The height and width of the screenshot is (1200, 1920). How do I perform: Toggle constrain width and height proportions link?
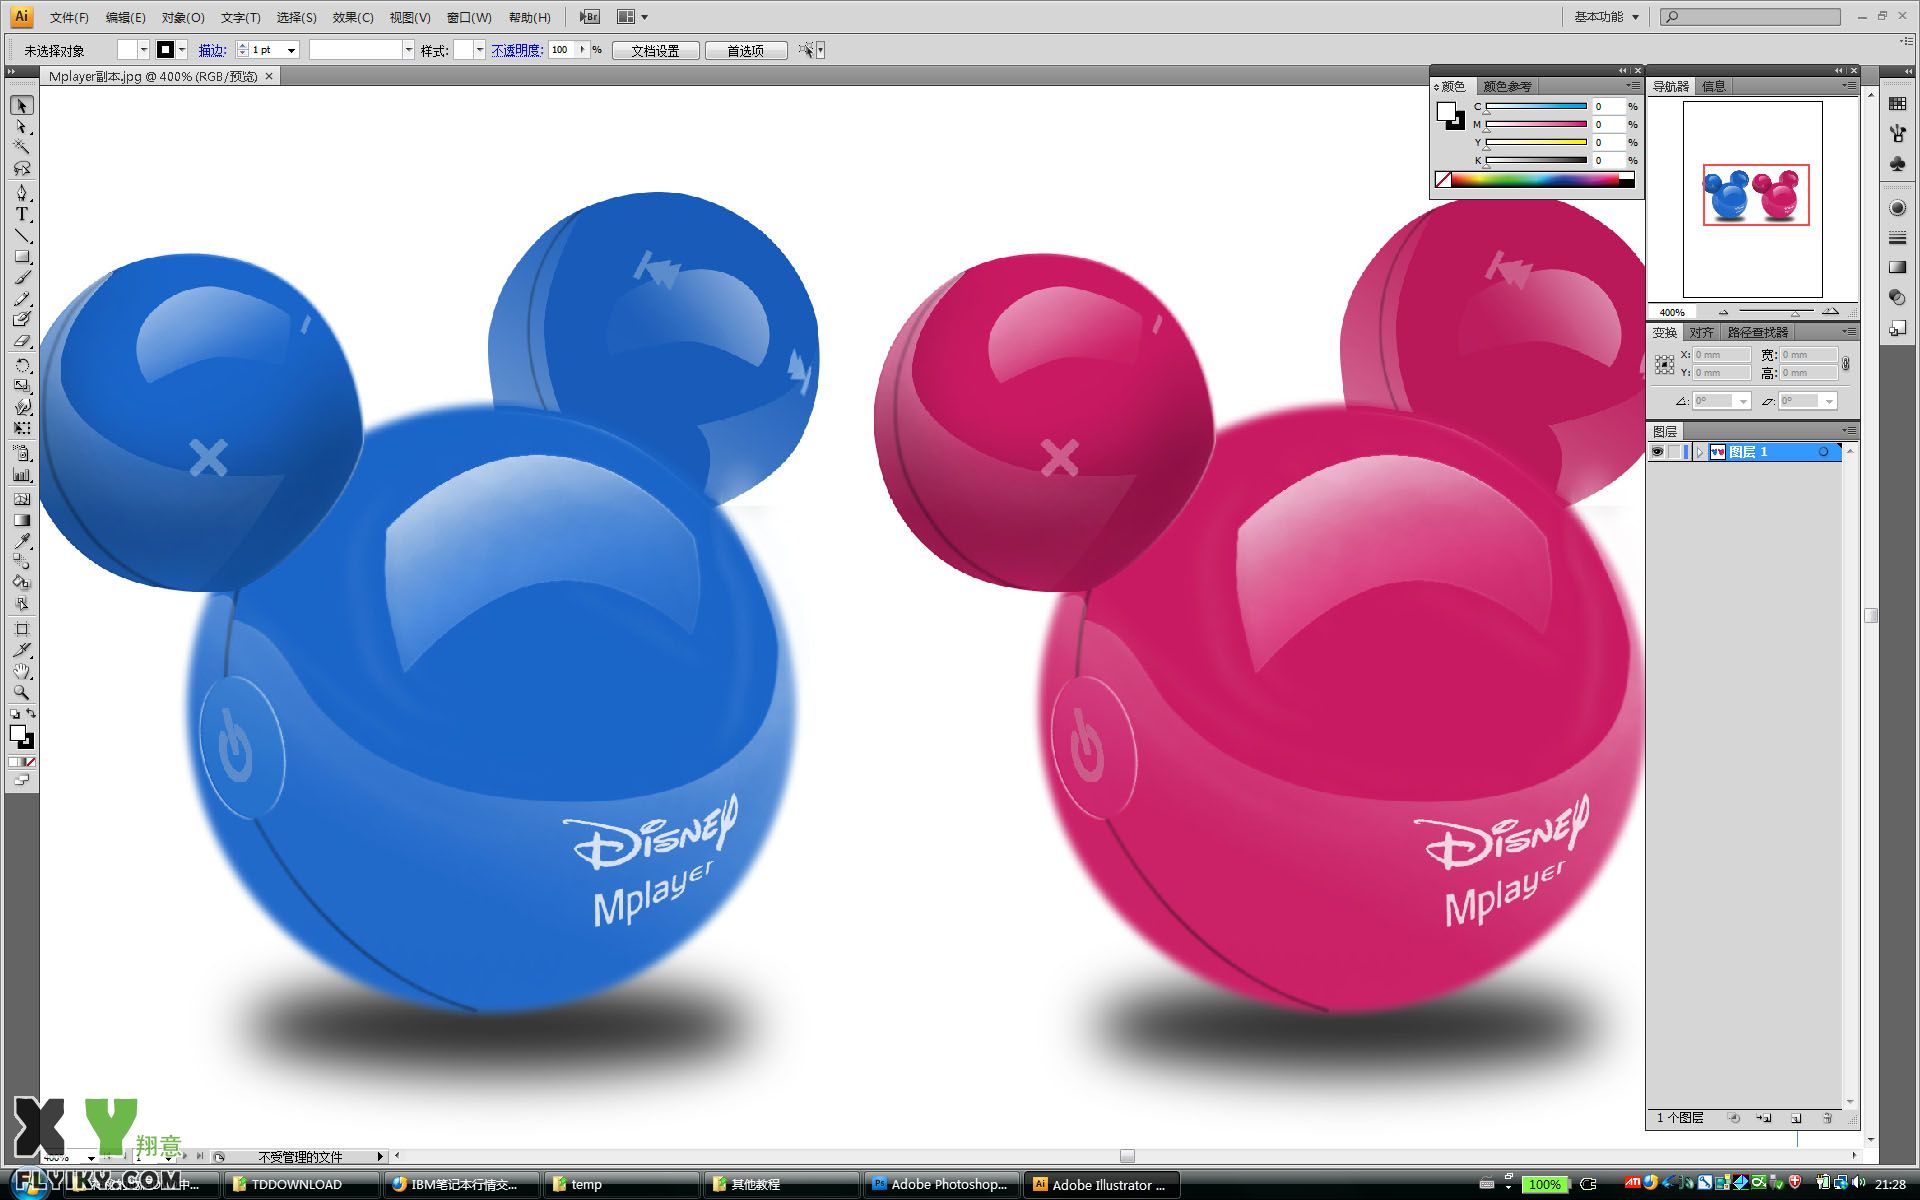pos(1846,364)
